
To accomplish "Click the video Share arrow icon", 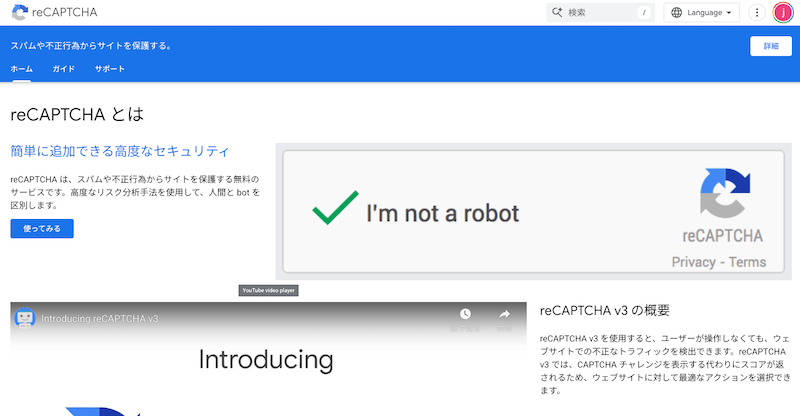I will point(504,315).
